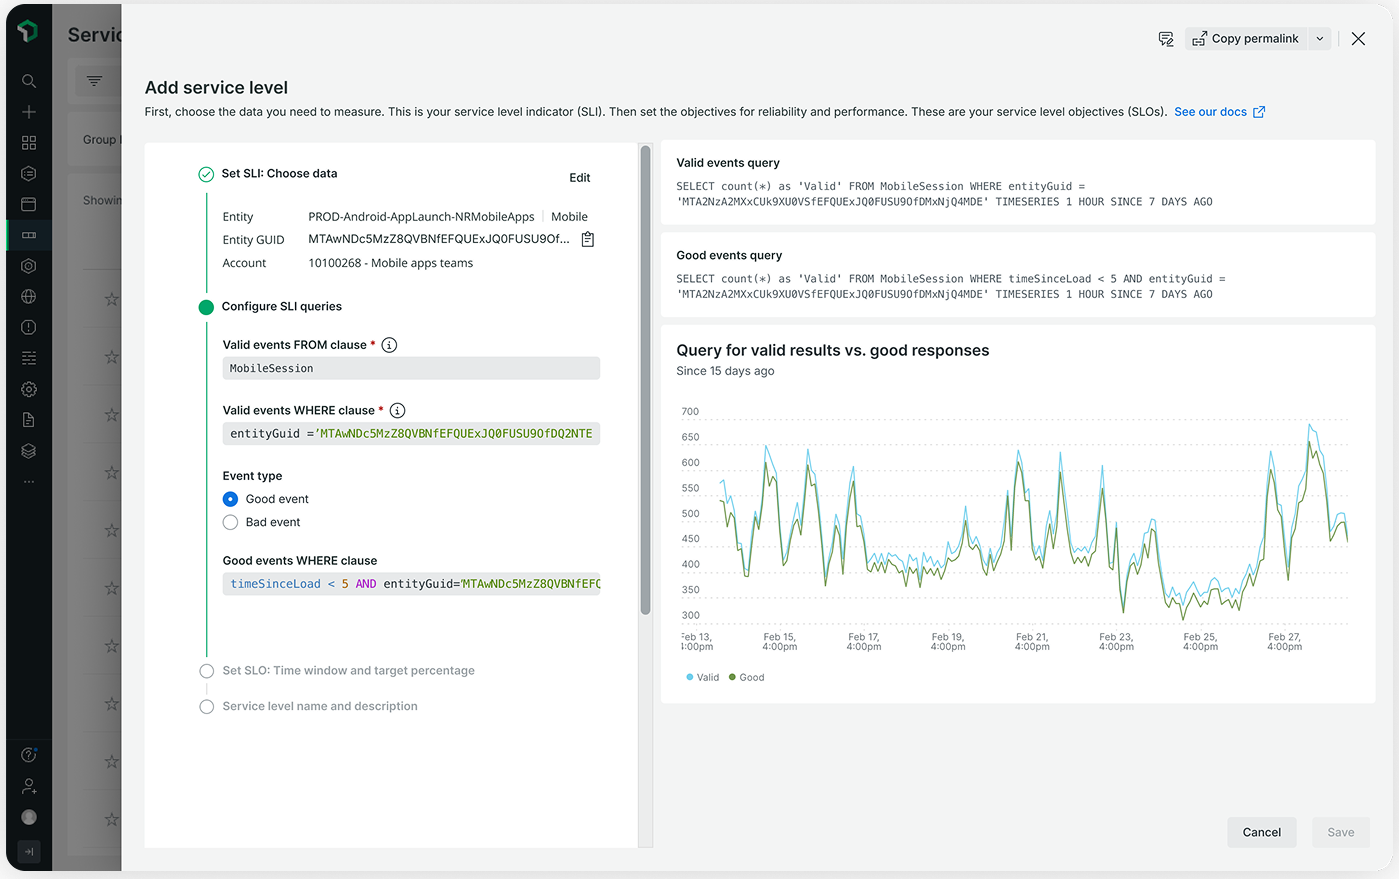Click the feedback icon beside Copy permalink
Viewport: 1399px width, 879px height.
(x=1166, y=39)
